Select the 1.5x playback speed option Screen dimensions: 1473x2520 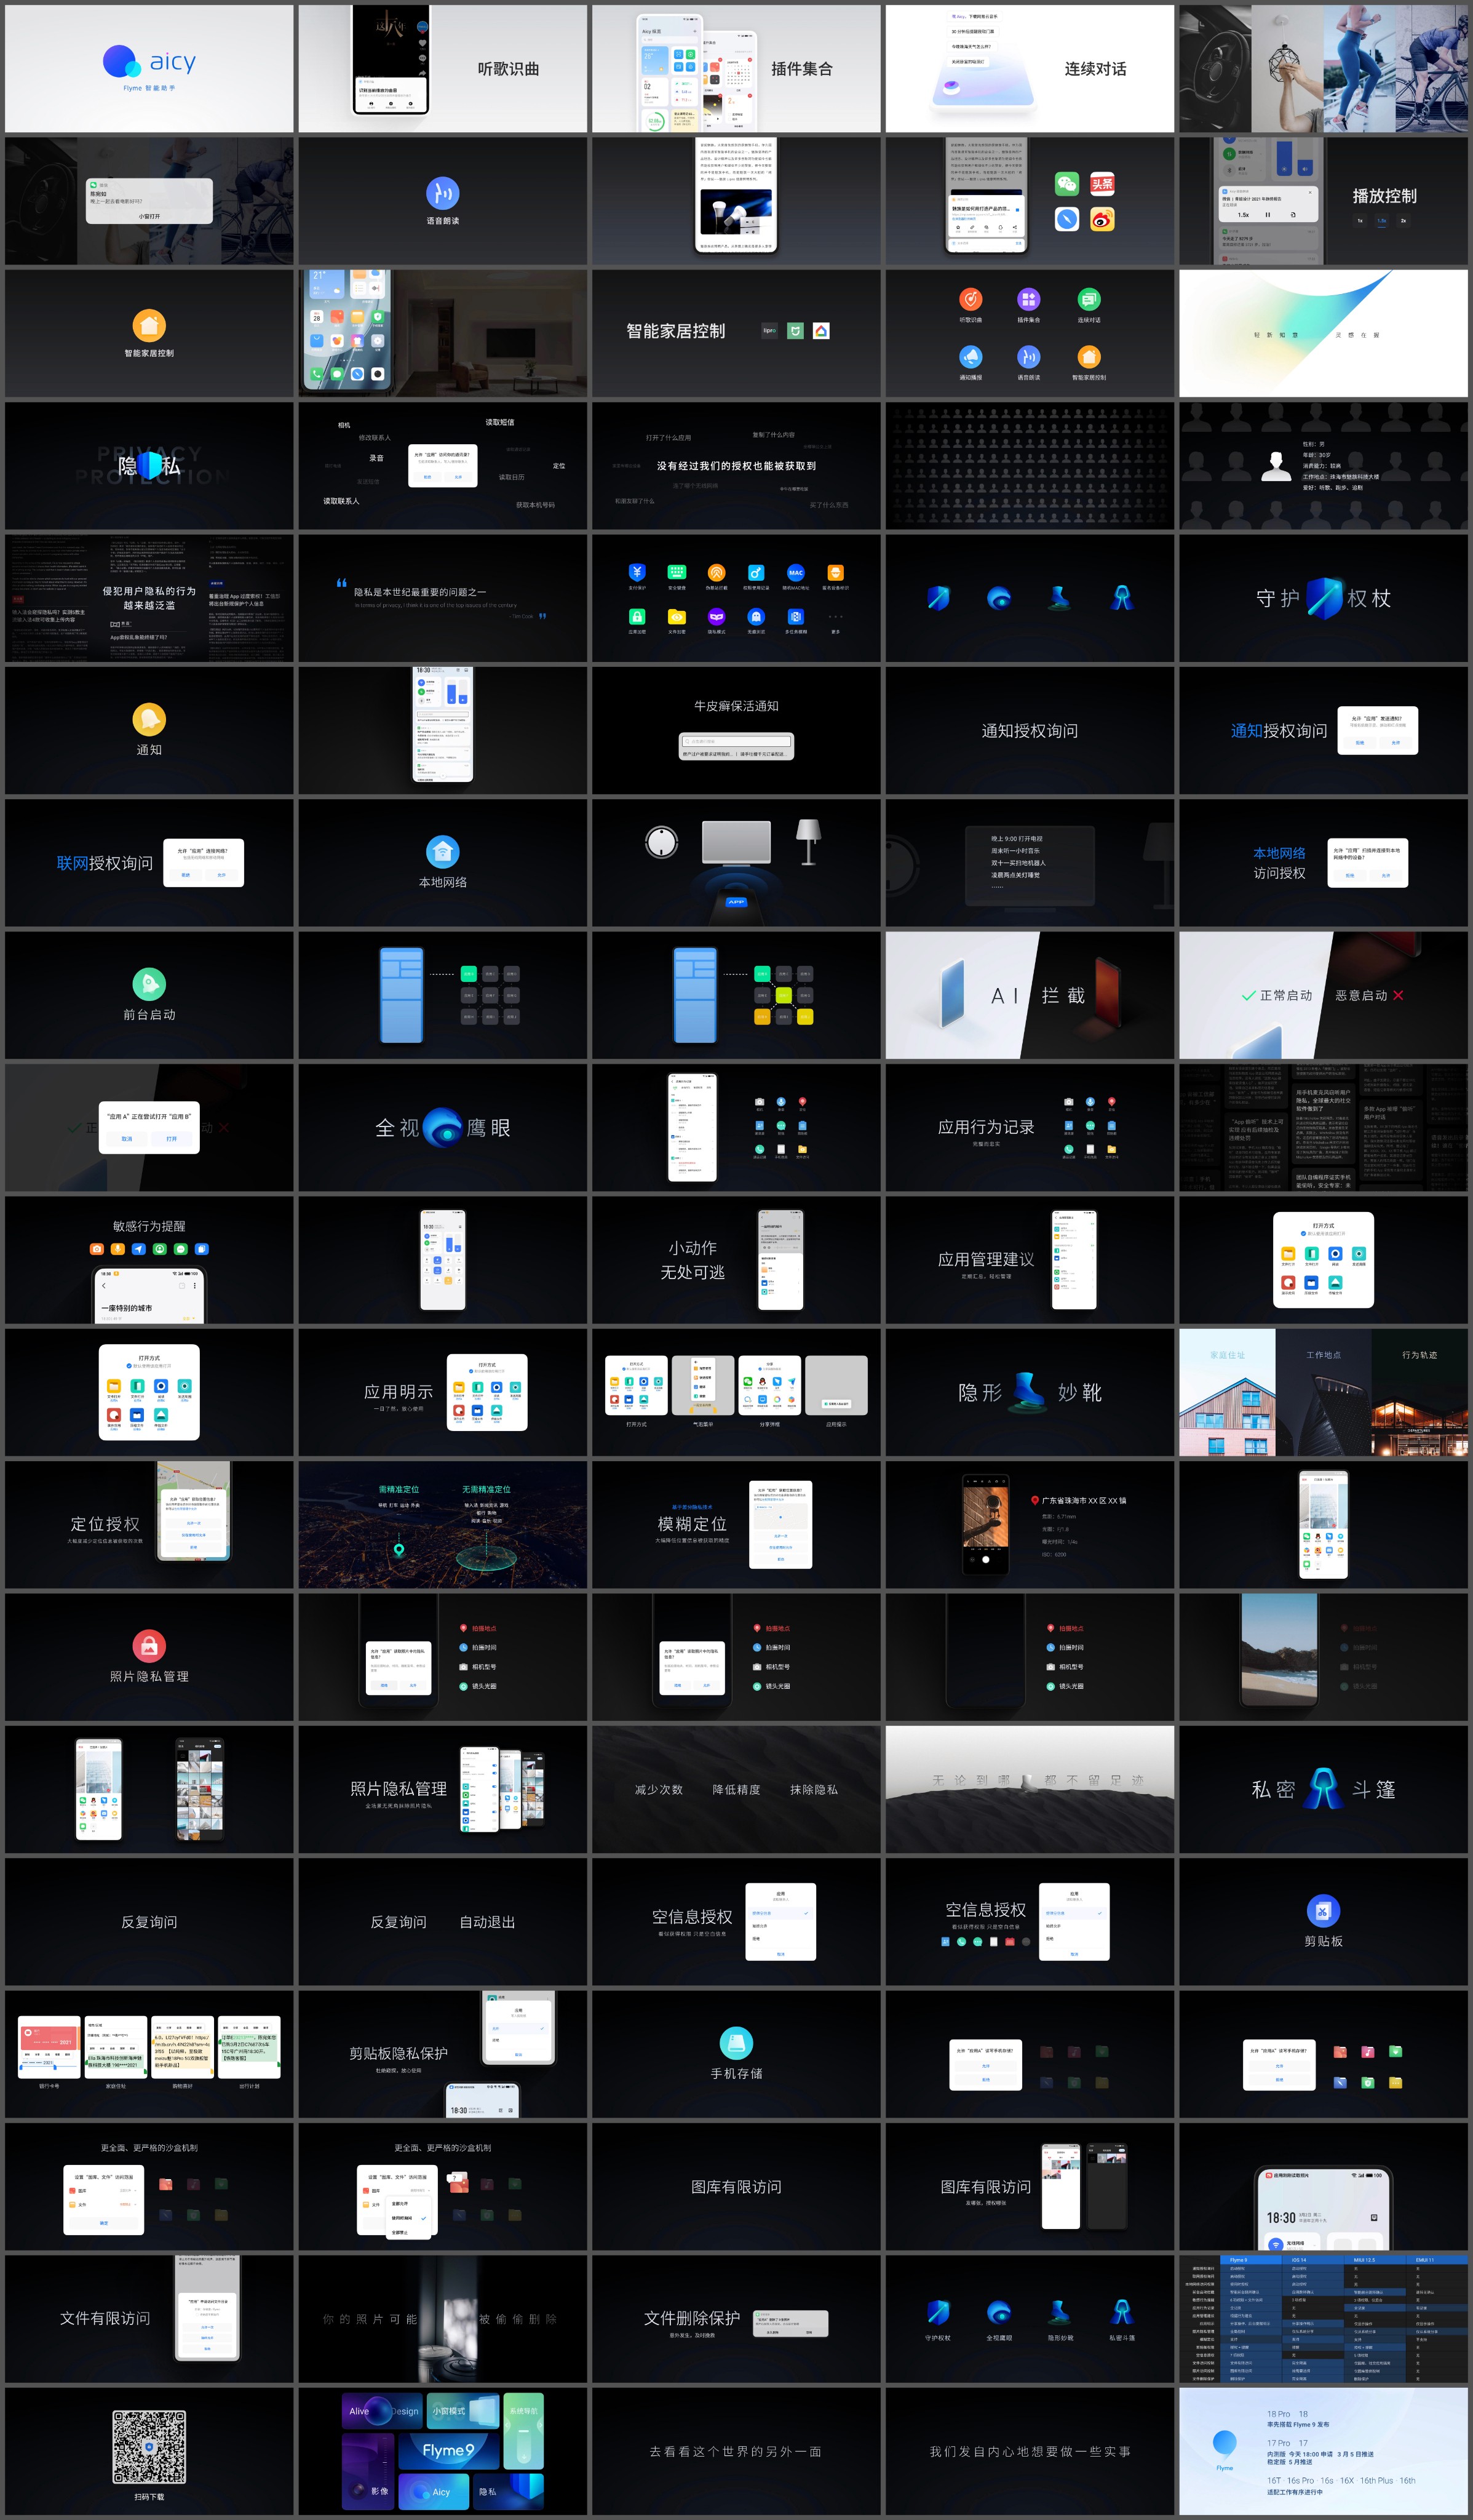pos(1381,221)
